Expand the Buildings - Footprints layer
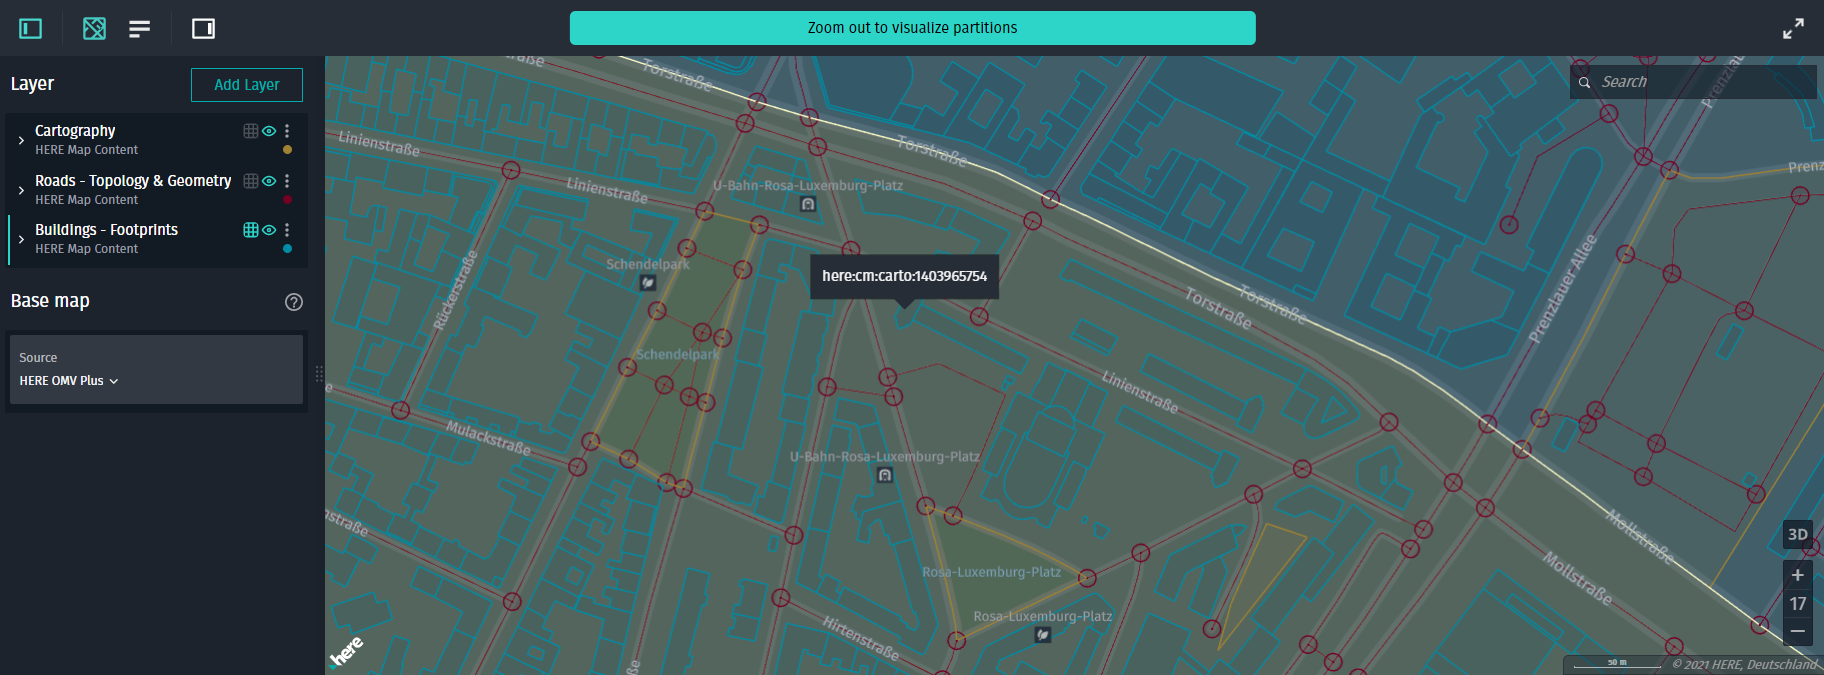The image size is (1824, 675). point(21,239)
